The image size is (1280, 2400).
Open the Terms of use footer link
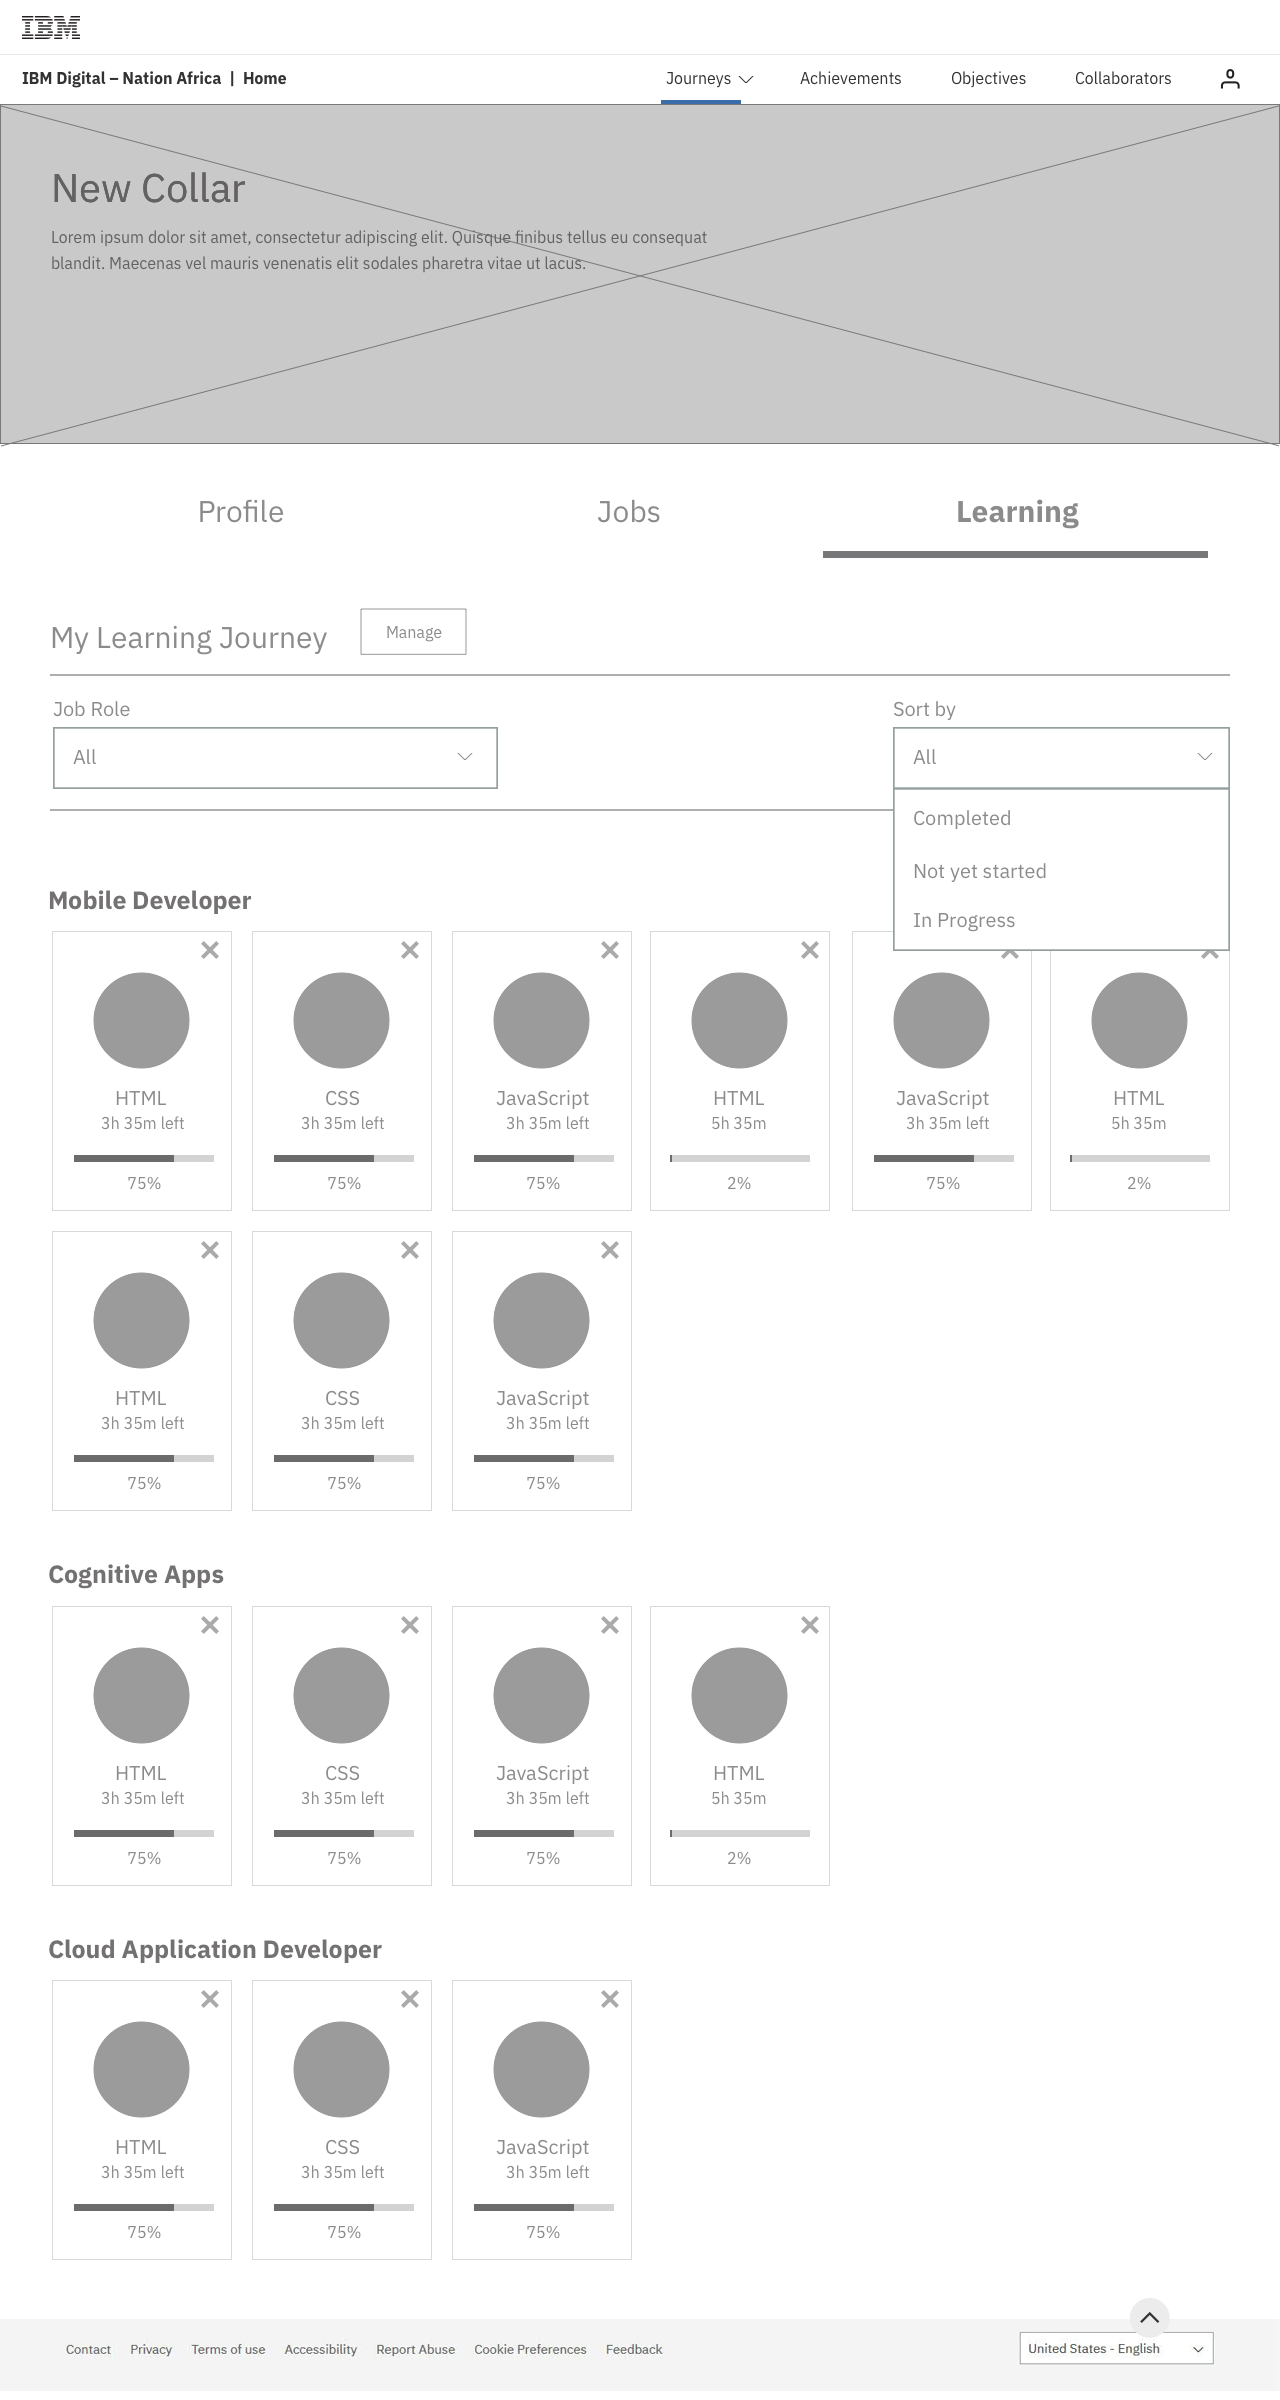tap(228, 2349)
